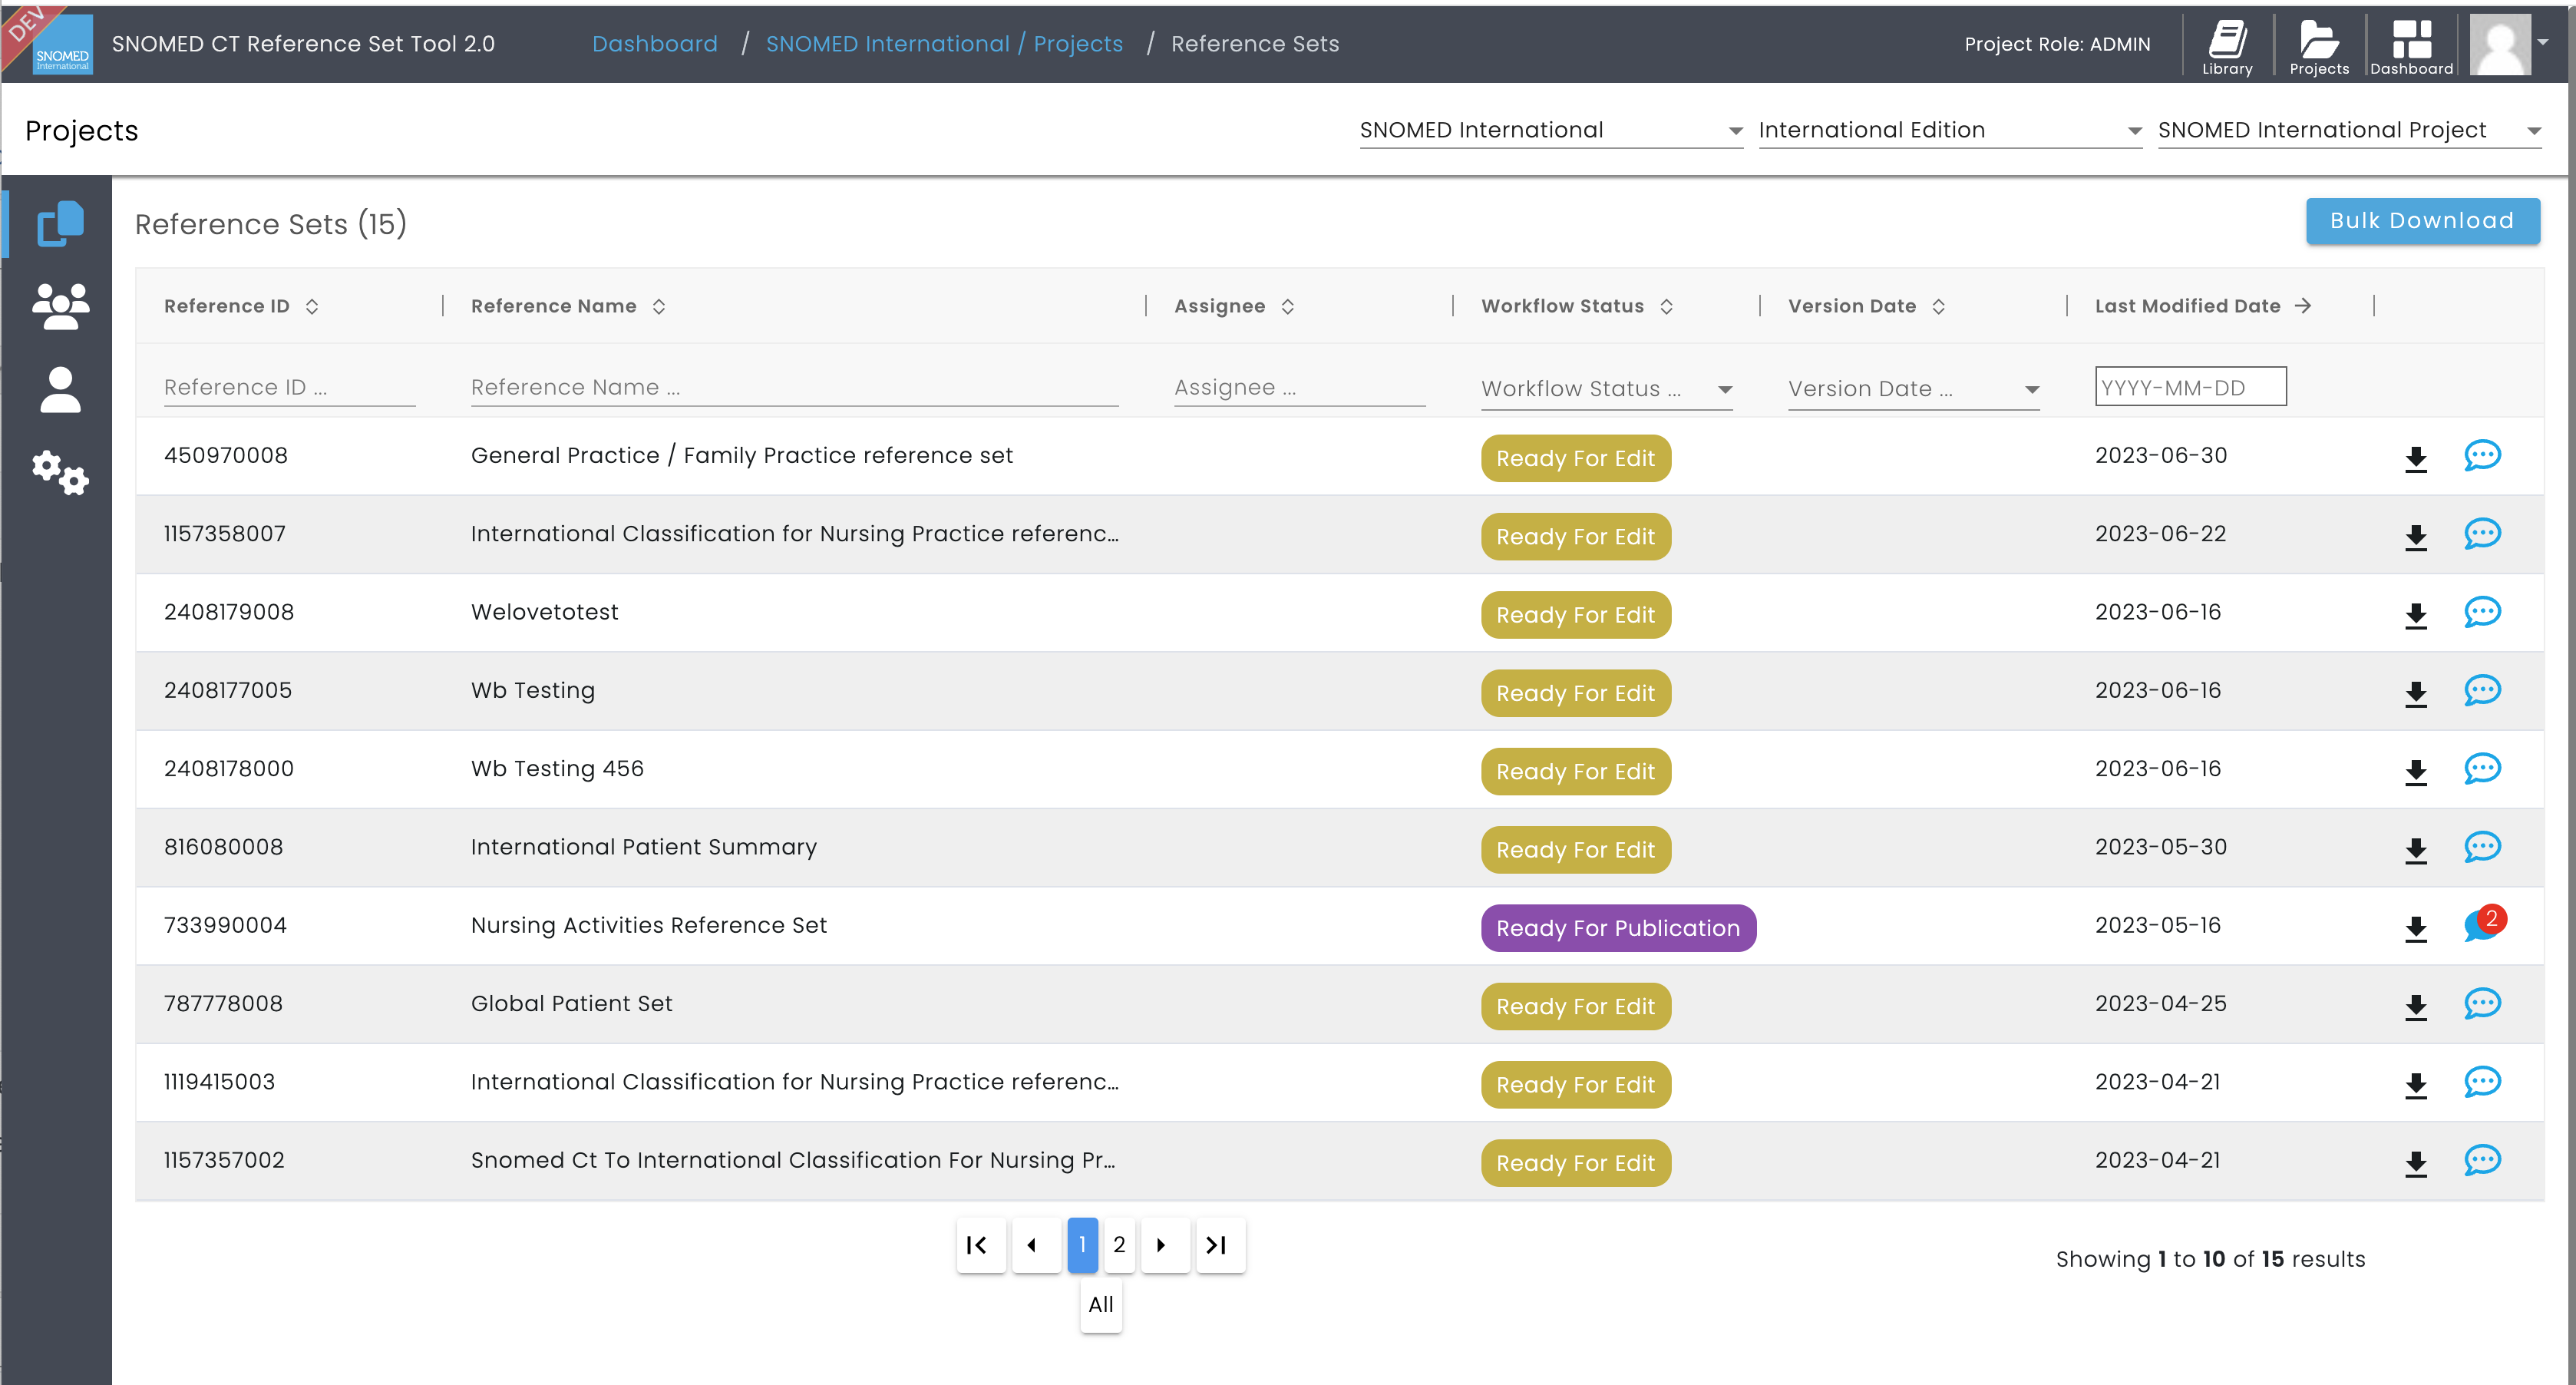Sort table by Version Date
2576x1385 pixels.
(1939, 306)
